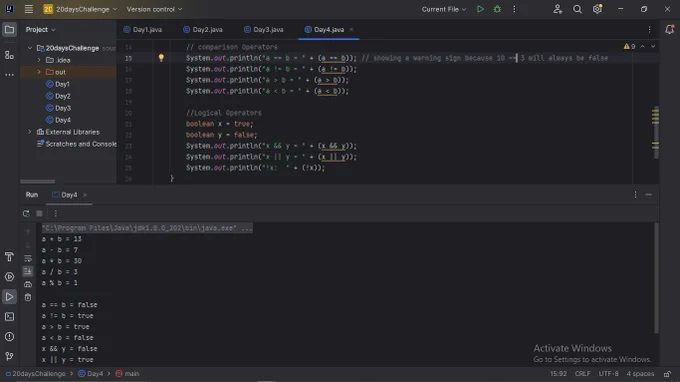The height and width of the screenshot is (382, 680).
Task: Toggle scroll to end in console
Action: click(28, 271)
